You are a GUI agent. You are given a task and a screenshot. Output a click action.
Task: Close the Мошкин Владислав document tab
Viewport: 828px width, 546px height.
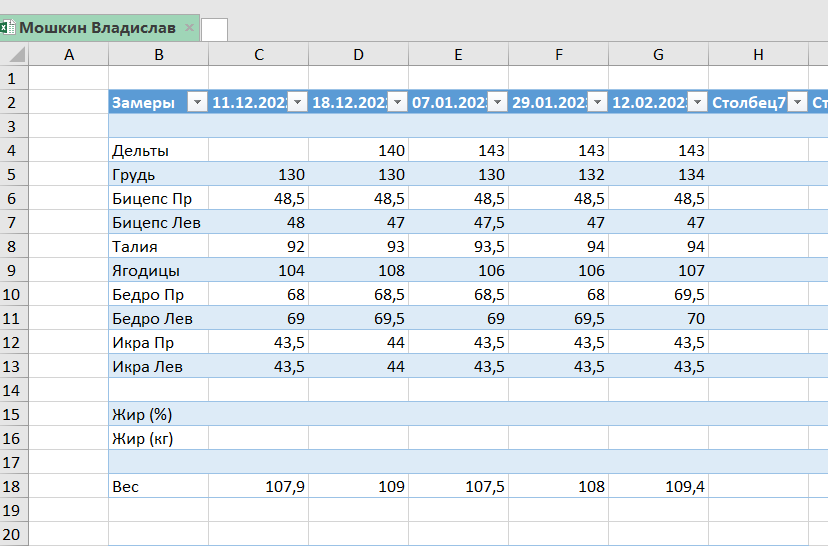click(x=189, y=28)
